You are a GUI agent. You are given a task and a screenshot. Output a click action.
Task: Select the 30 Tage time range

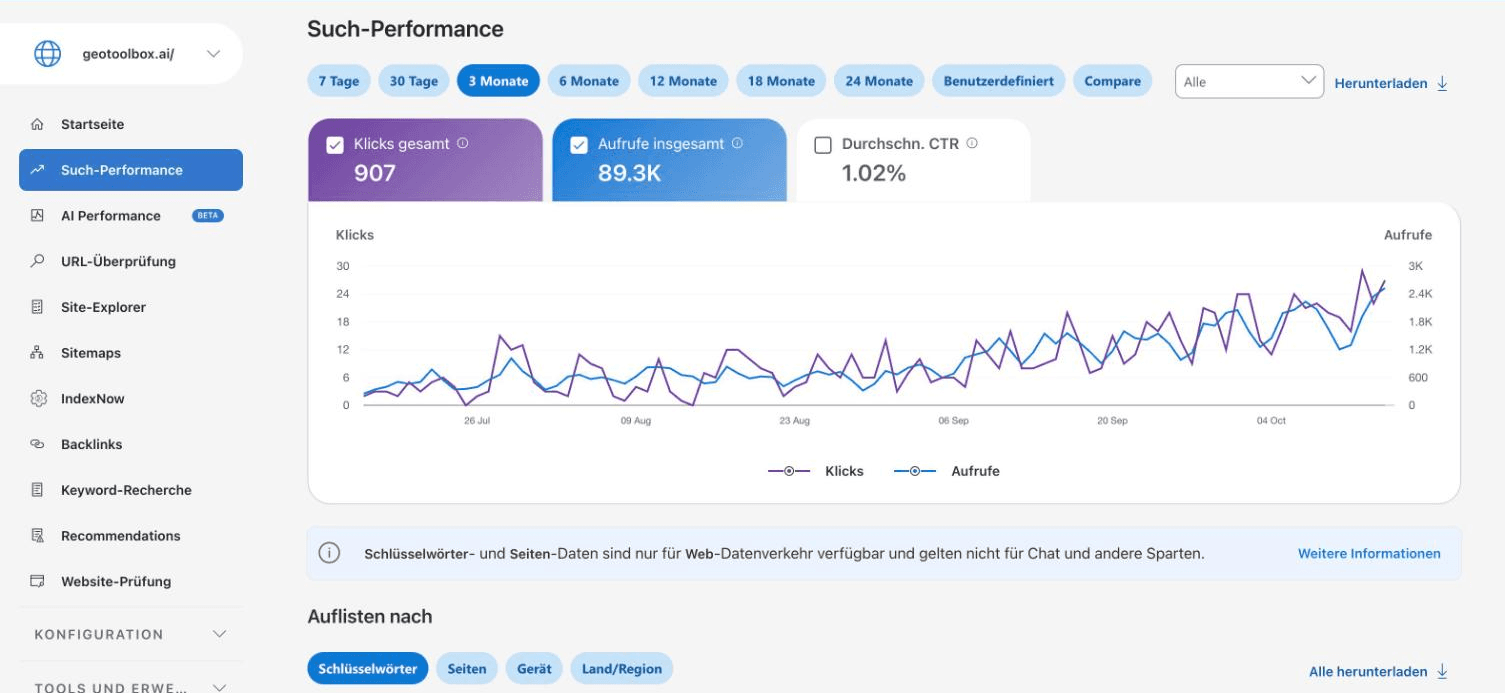(x=414, y=81)
